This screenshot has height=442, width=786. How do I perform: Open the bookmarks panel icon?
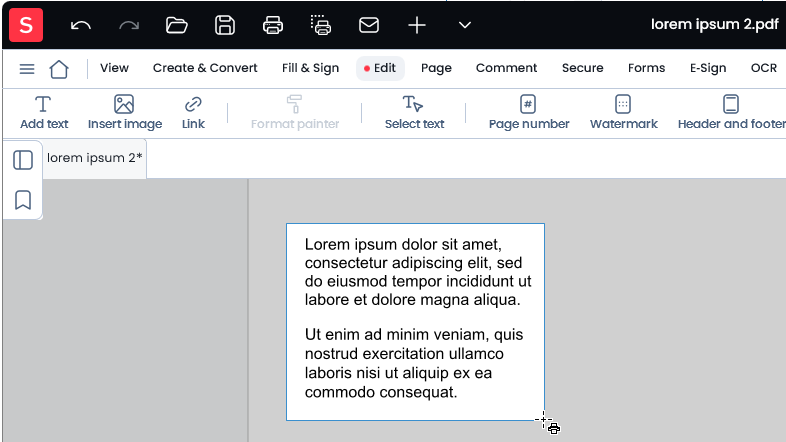[x=23, y=200]
